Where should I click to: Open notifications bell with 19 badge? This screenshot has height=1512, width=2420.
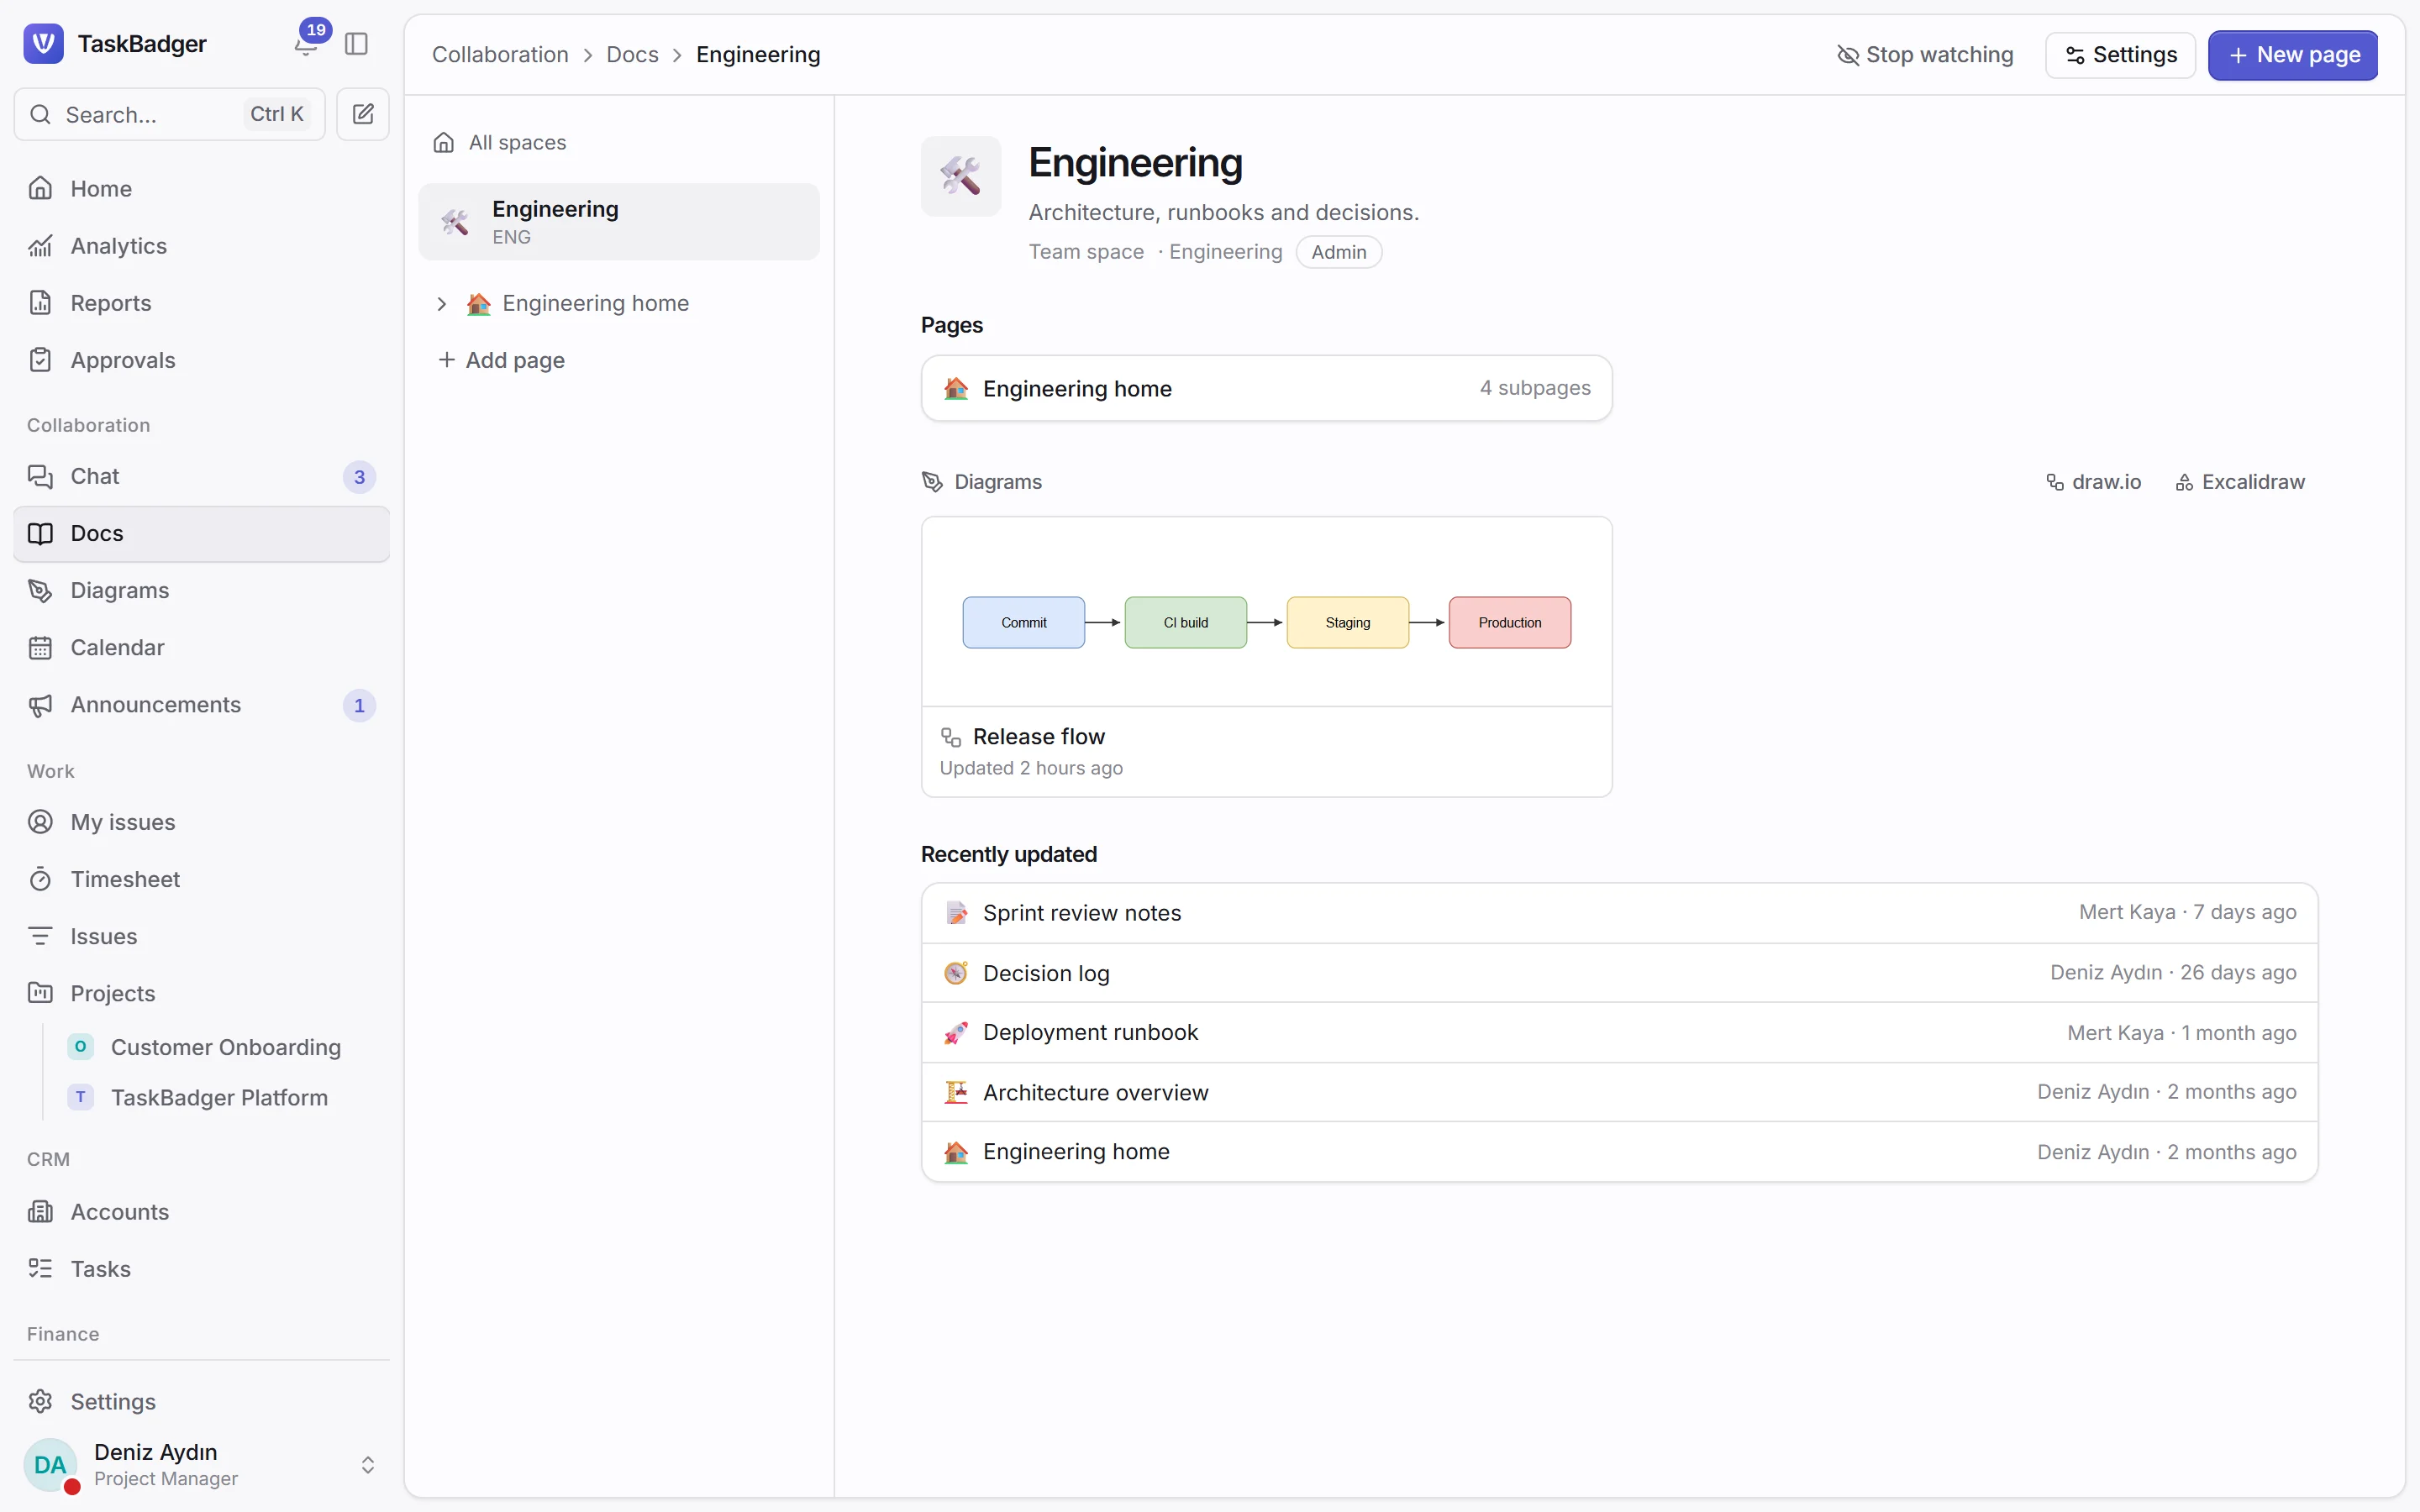point(306,44)
